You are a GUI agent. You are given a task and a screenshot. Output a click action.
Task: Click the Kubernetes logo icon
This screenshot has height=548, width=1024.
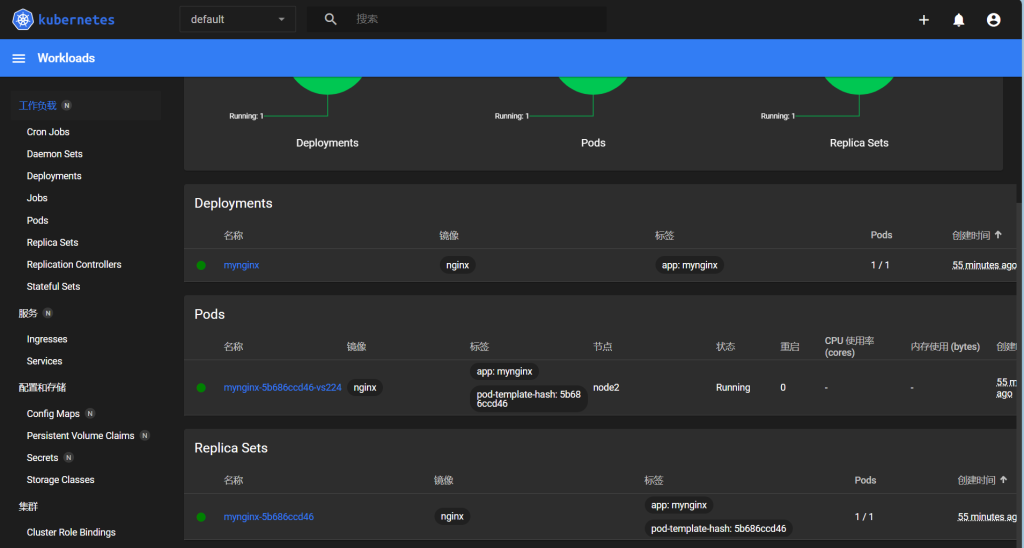click(22, 19)
